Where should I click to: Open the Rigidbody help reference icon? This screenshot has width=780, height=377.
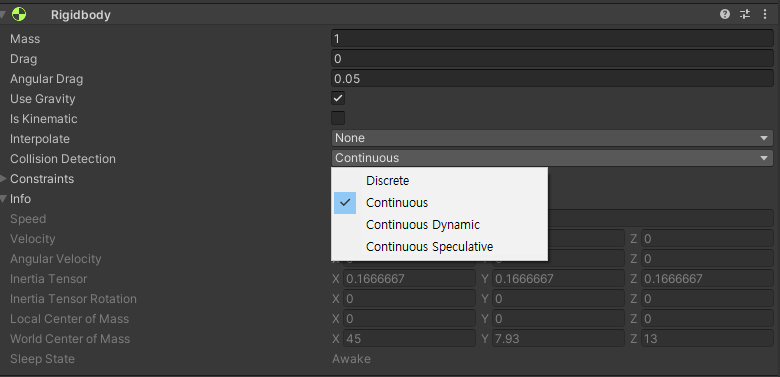click(725, 14)
